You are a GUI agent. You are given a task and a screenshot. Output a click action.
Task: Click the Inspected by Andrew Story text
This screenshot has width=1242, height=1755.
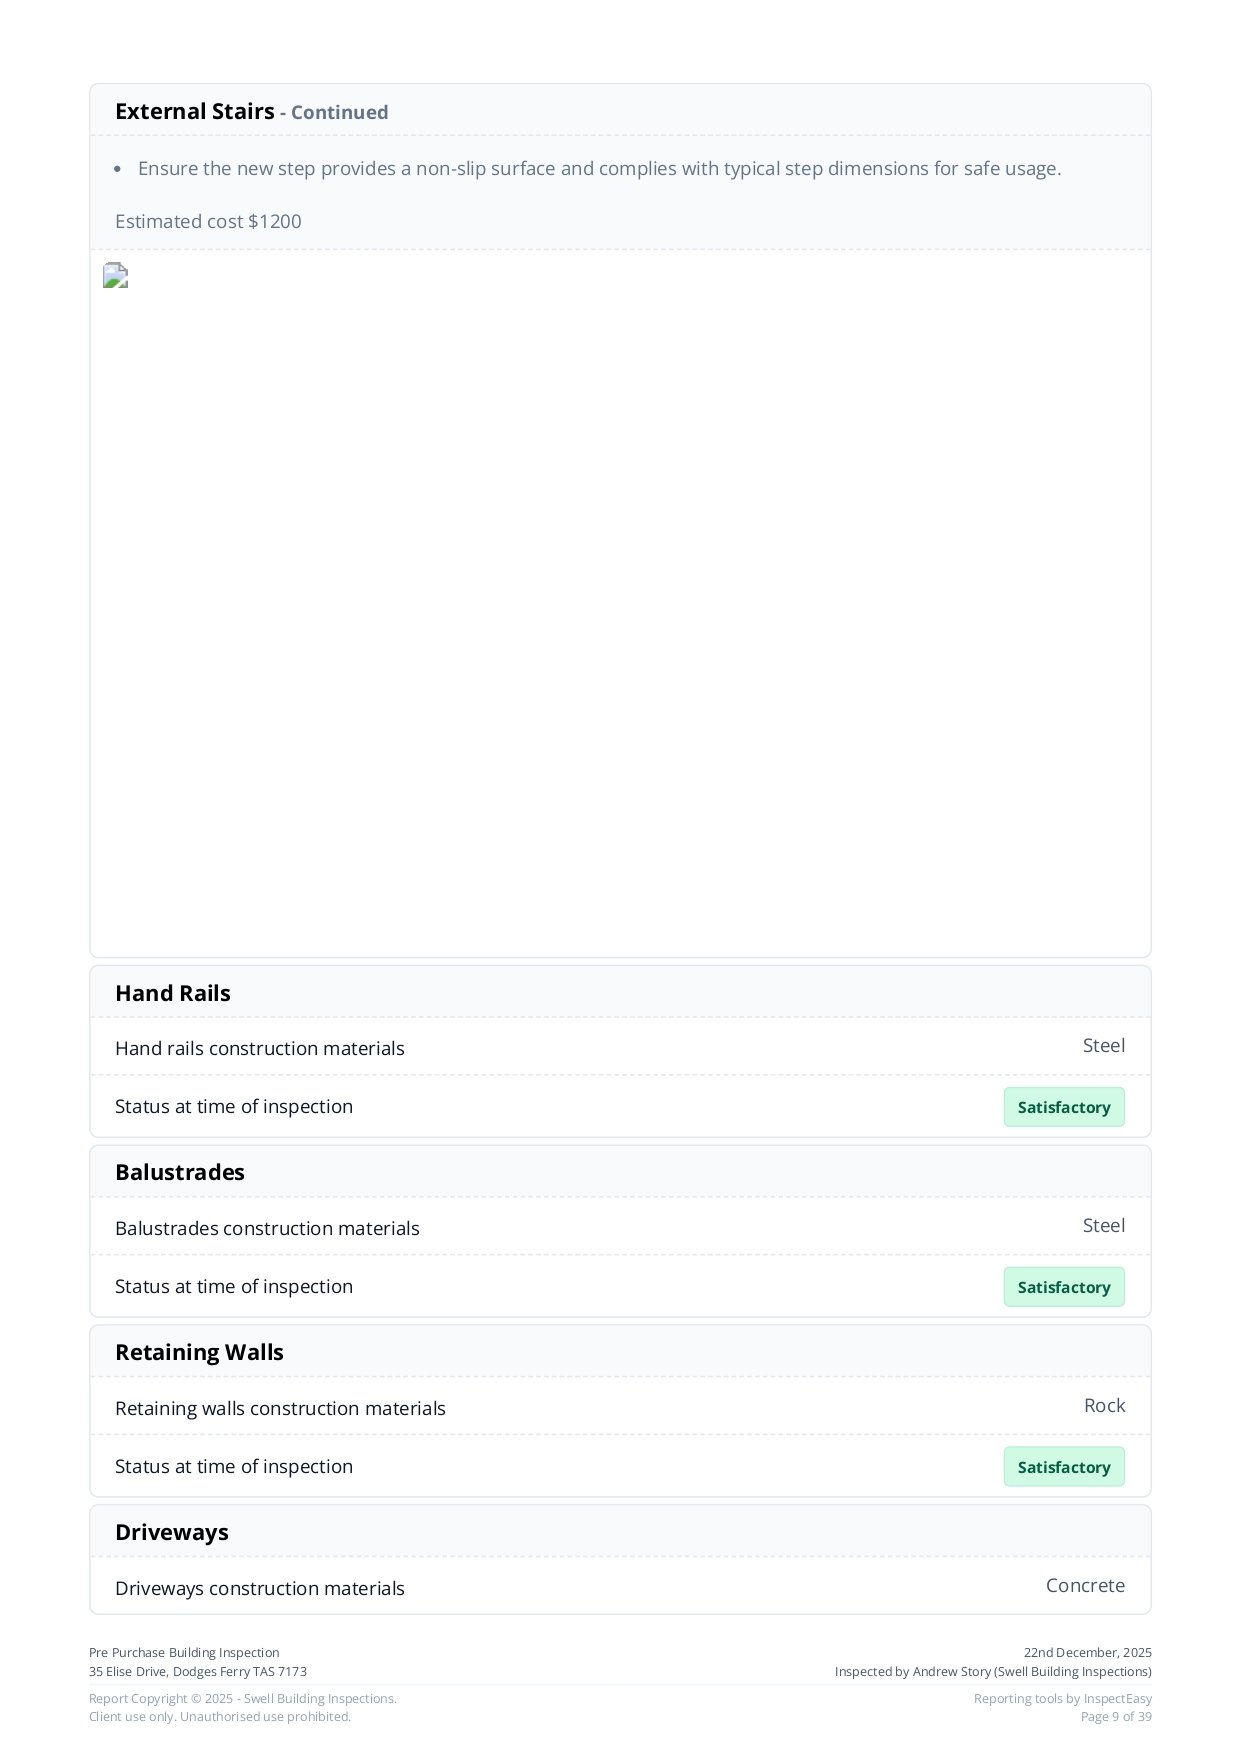click(x=992, y=1672)
